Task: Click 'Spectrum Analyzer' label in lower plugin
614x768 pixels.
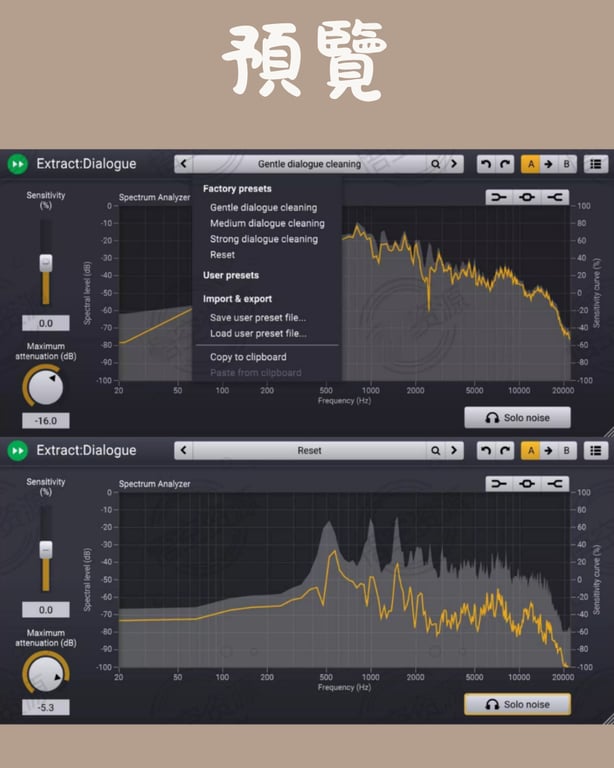Action: click(155, 483)
